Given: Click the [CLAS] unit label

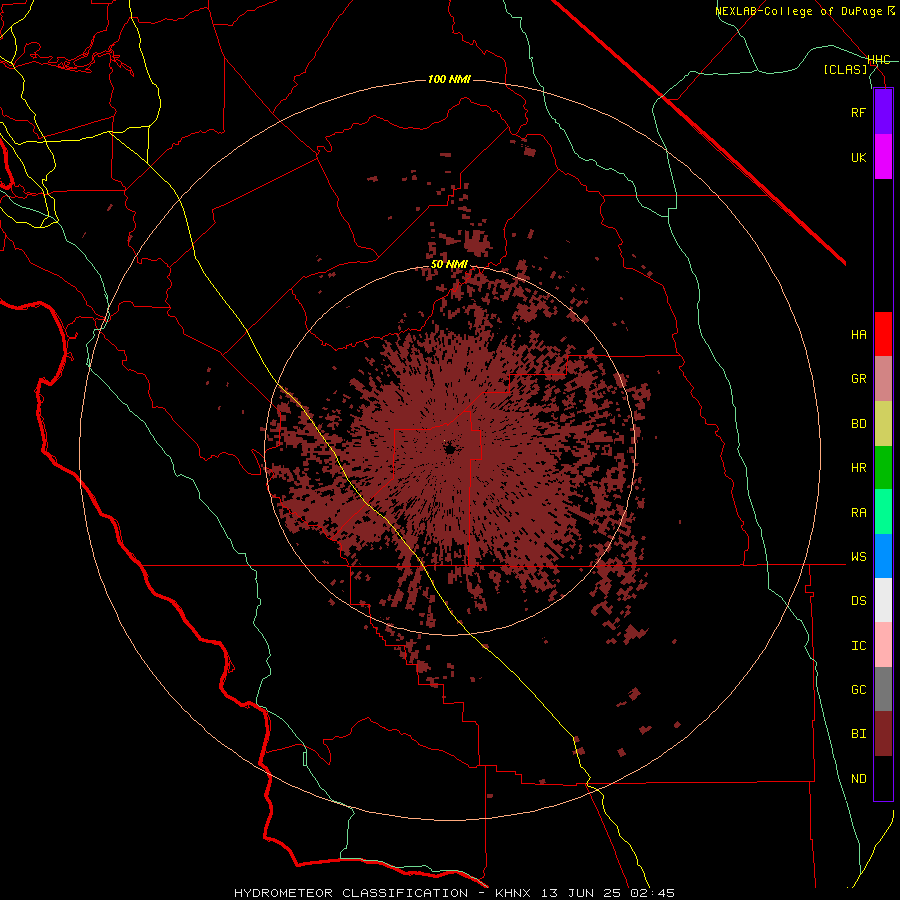Looking at the screenshot, I should tap(845, 70).
